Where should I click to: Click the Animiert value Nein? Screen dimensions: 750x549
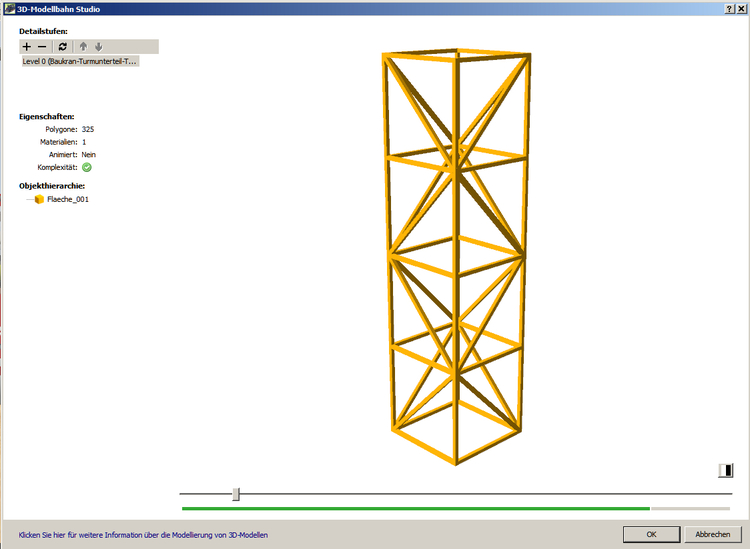pos(88,154)
